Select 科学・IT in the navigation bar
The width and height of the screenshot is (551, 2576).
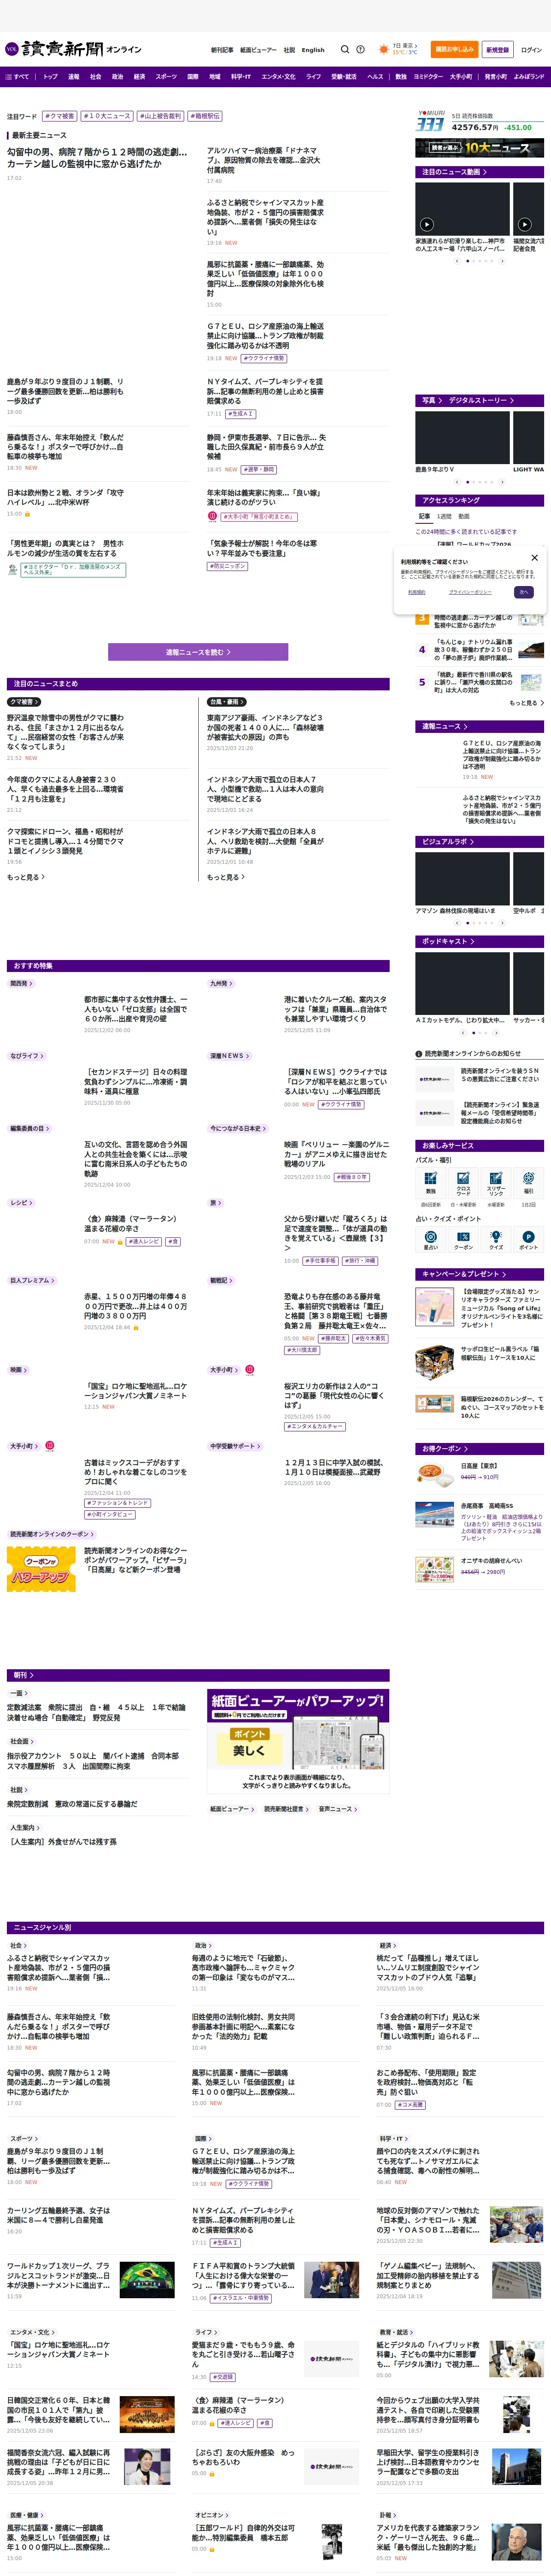coord(241,76)
